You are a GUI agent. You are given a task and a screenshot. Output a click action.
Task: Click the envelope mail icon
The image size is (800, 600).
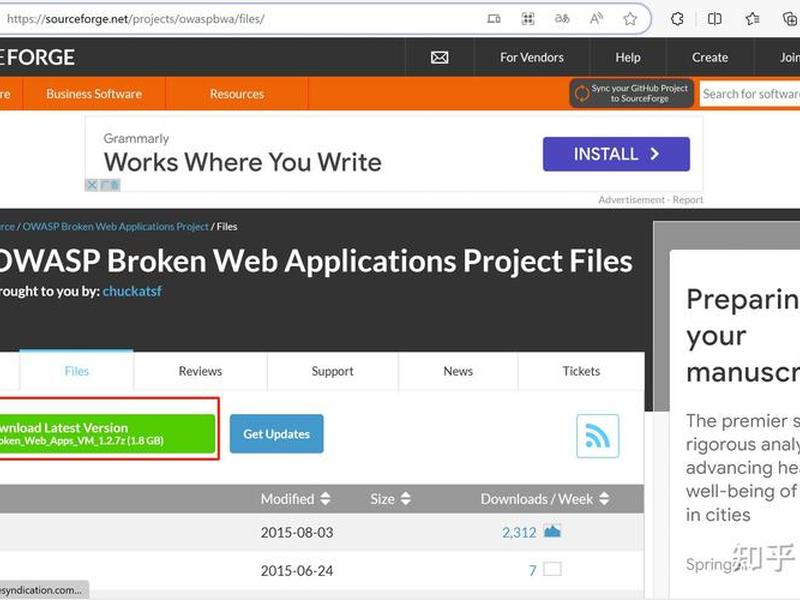click(x=439, y=57)
